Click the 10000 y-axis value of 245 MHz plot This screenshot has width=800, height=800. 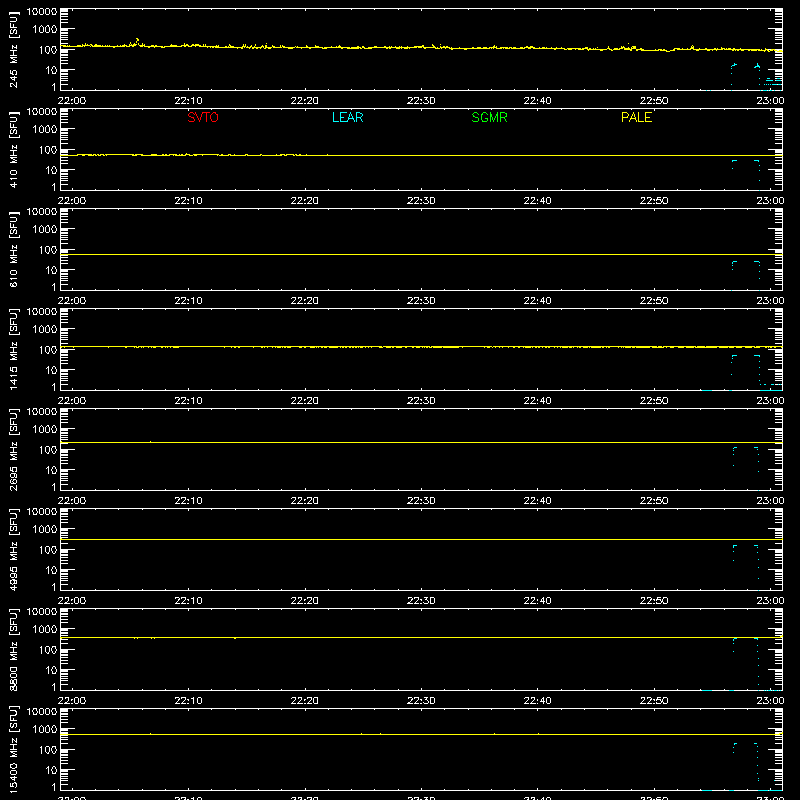pyautogui.click(x=42, y=12)
